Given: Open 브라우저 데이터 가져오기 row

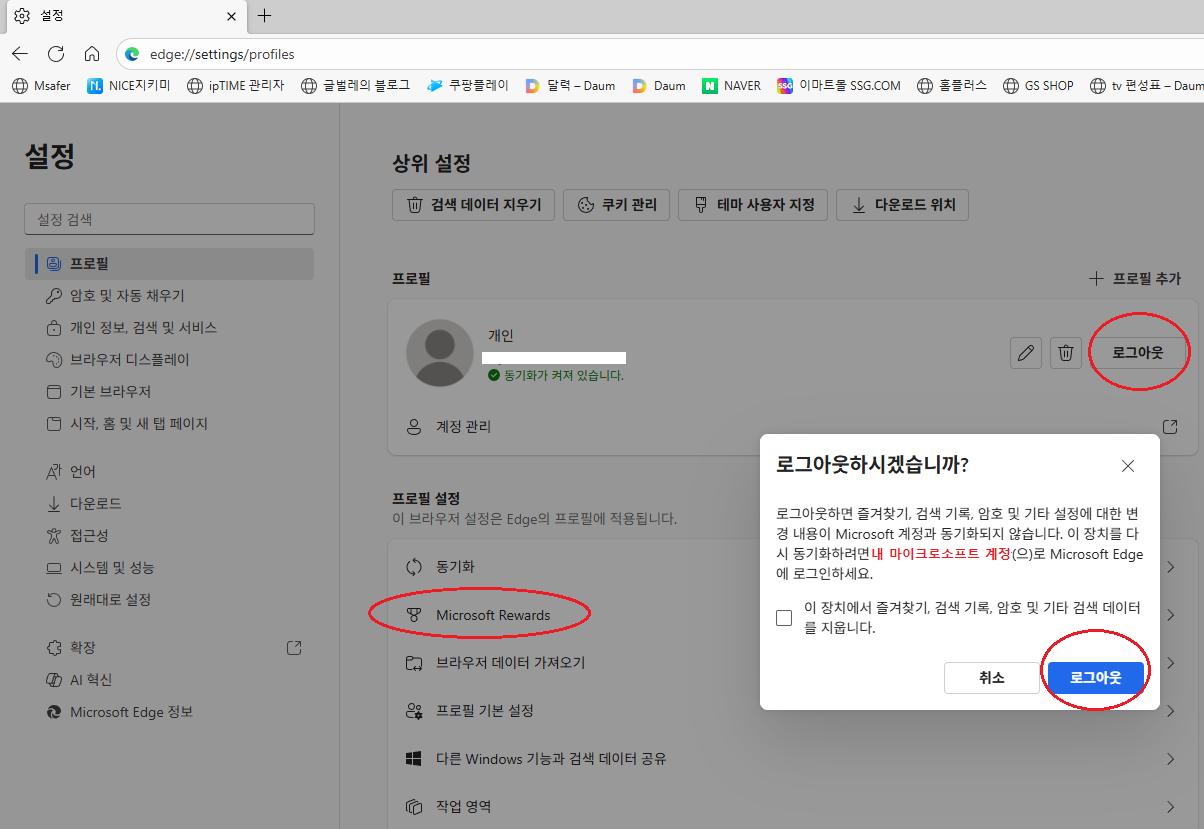Looking at the screenshot, I should coord(792,663).
